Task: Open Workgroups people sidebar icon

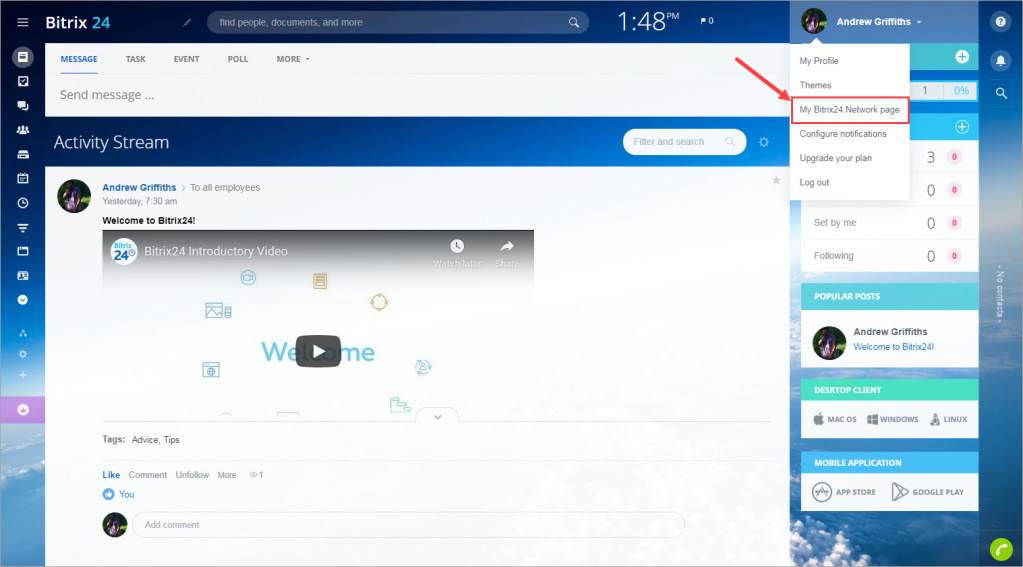Action: [x=23, y=130]
